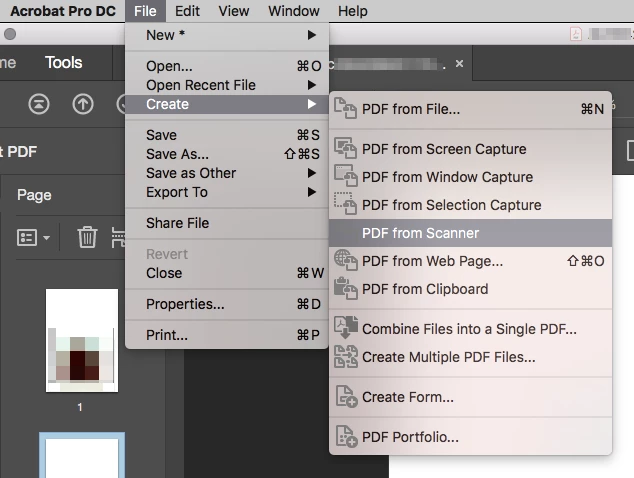
Task: Choose Close from the File menu
Action: pyautogui.click(x=227, y=273)
